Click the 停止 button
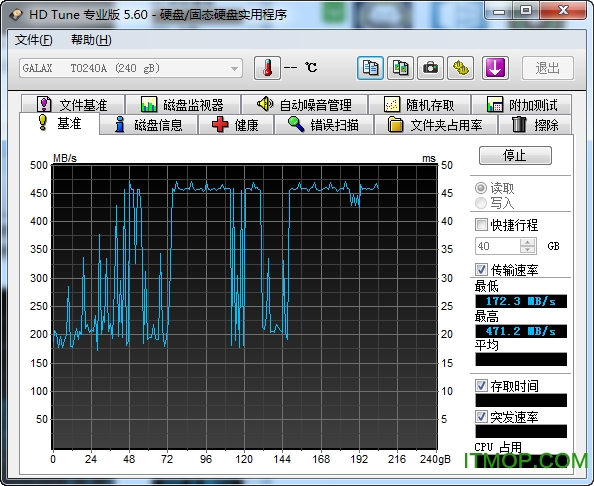The width and height of the screenshot is (594, 486). coord(515,155)
